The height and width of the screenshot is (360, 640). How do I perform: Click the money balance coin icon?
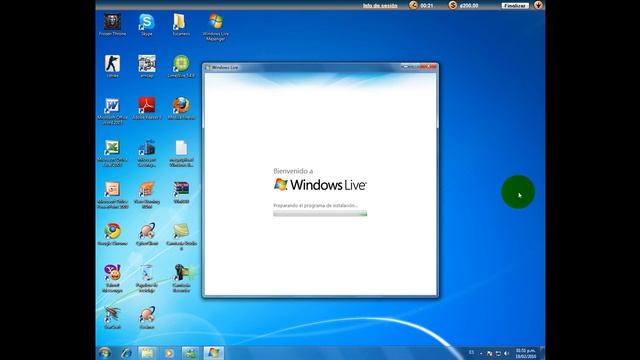point(453,5)
